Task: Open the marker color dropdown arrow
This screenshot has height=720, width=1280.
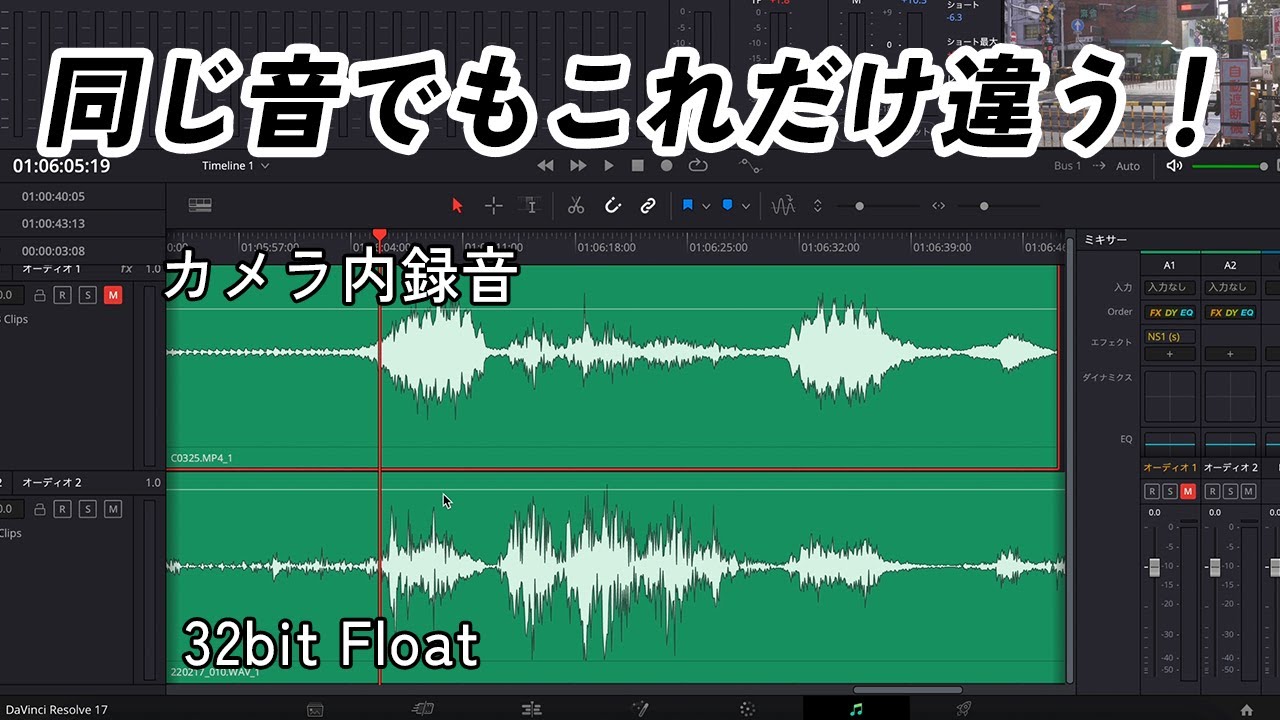Action: [745, 206]
